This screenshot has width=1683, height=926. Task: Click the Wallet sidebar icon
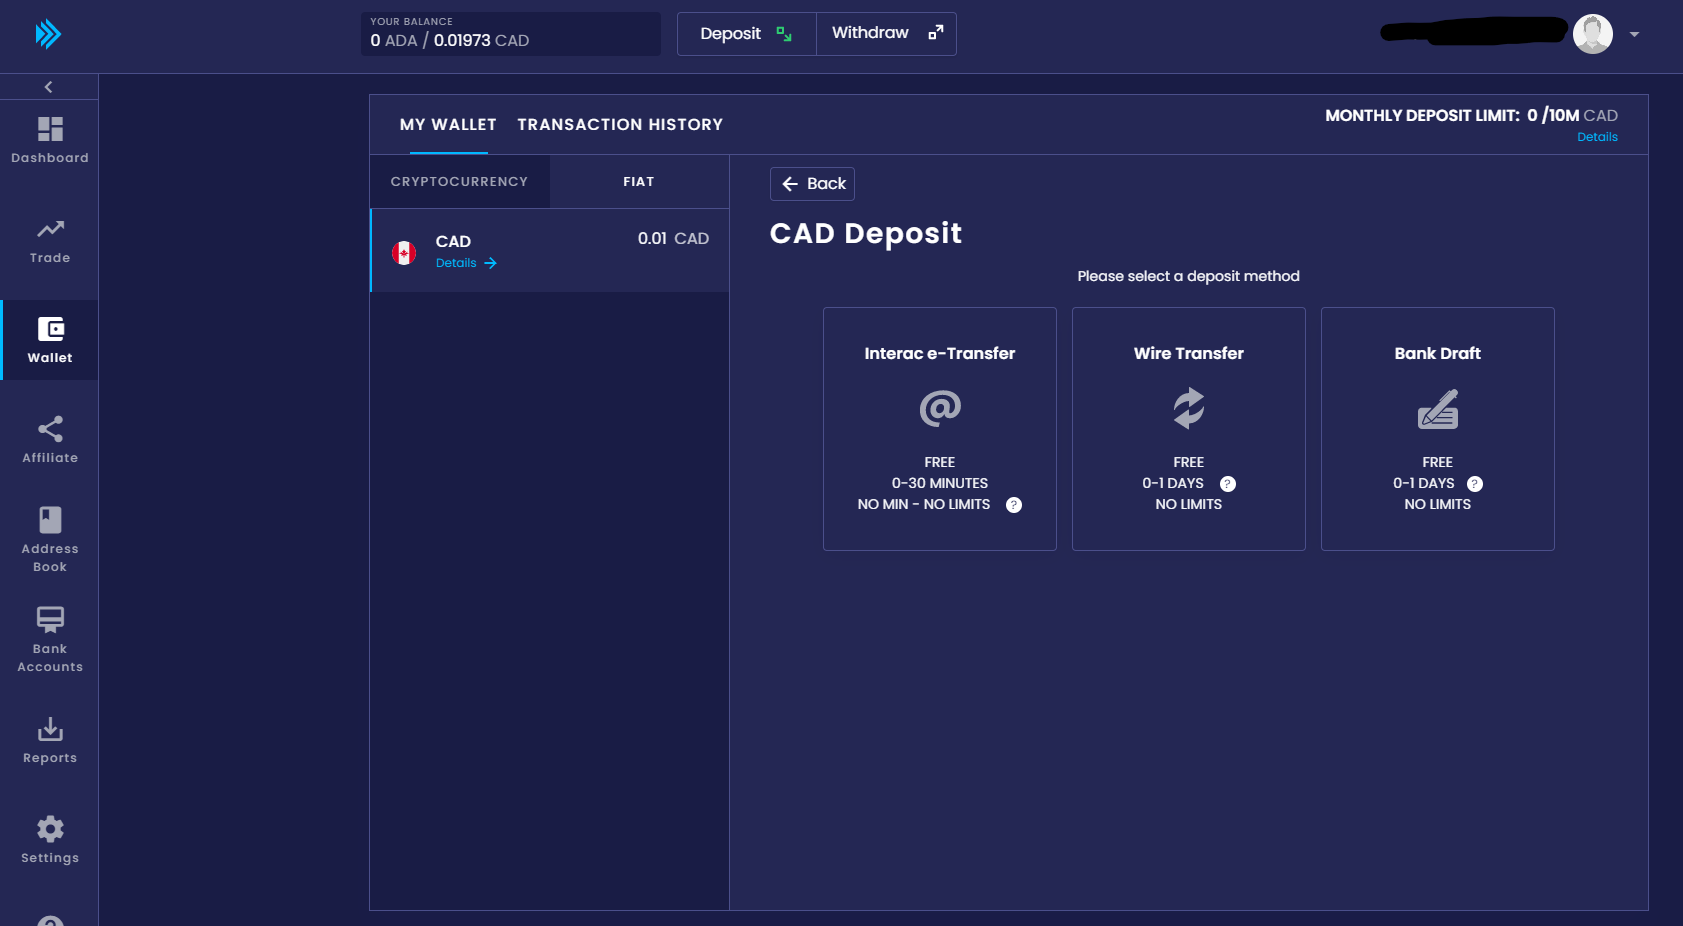[x=49, y=328]
